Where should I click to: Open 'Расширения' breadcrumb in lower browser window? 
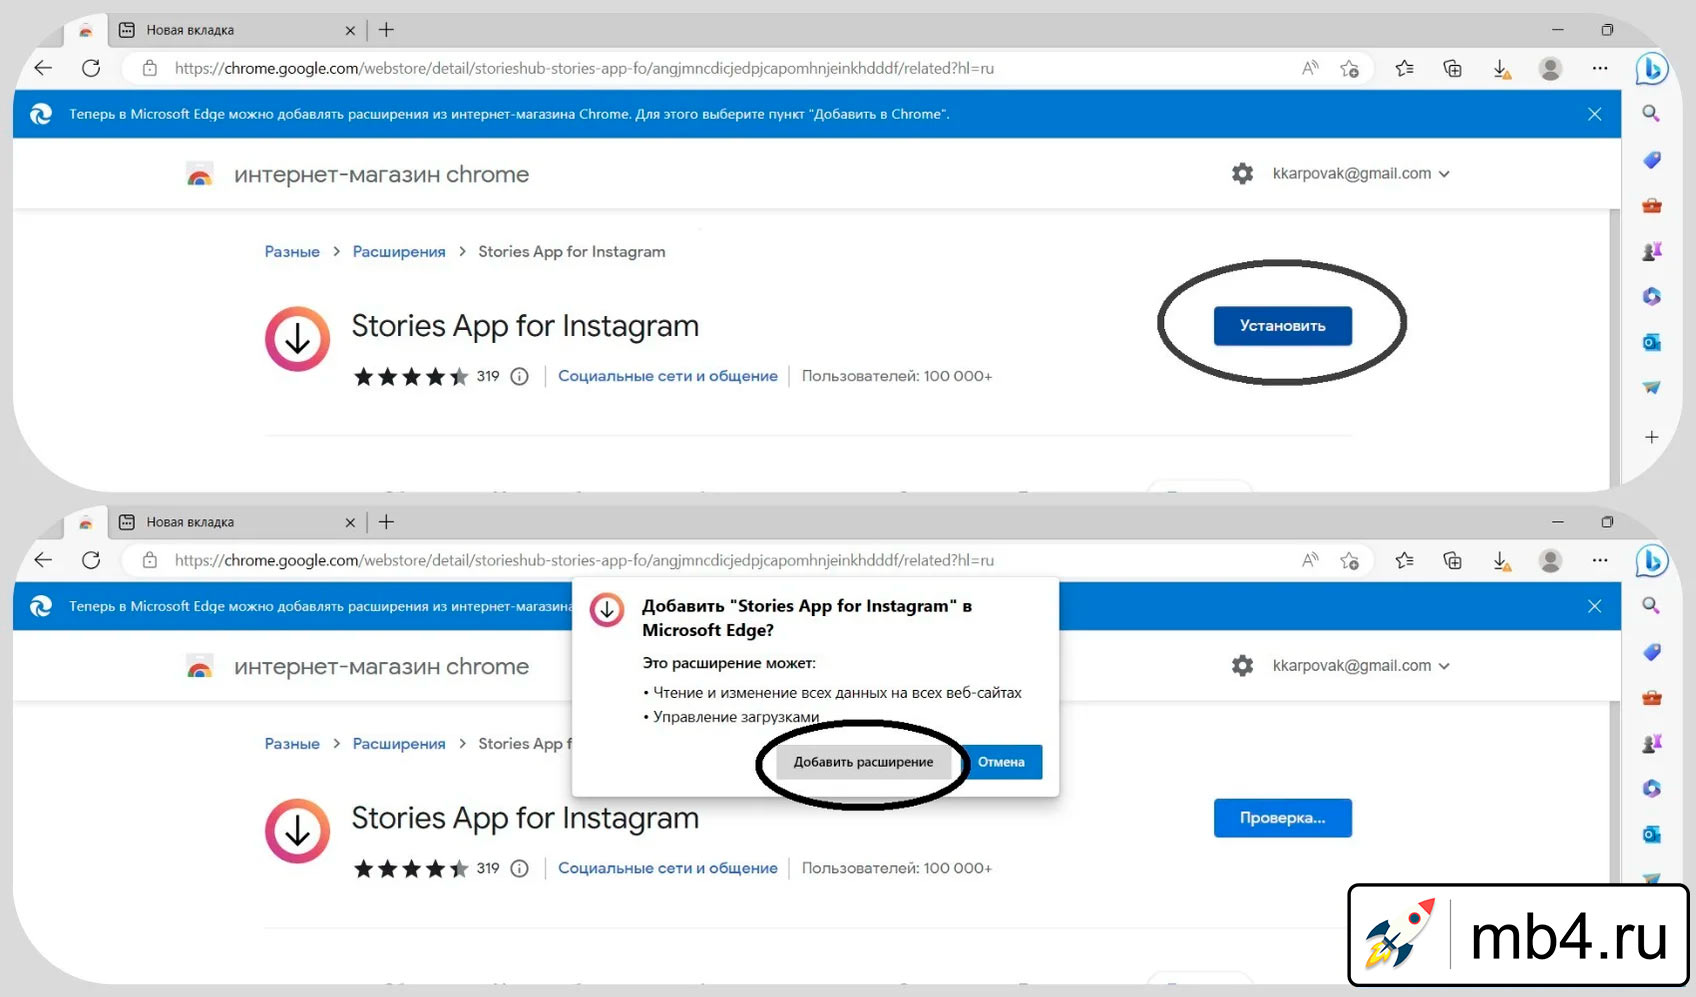[x=399, y=744]
